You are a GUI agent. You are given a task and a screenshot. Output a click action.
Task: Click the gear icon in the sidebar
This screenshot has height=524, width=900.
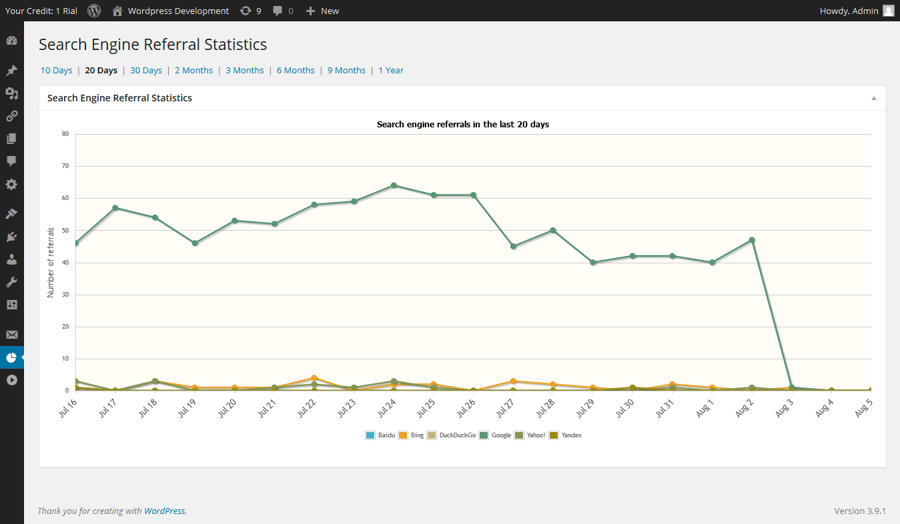tap(11, 184)
